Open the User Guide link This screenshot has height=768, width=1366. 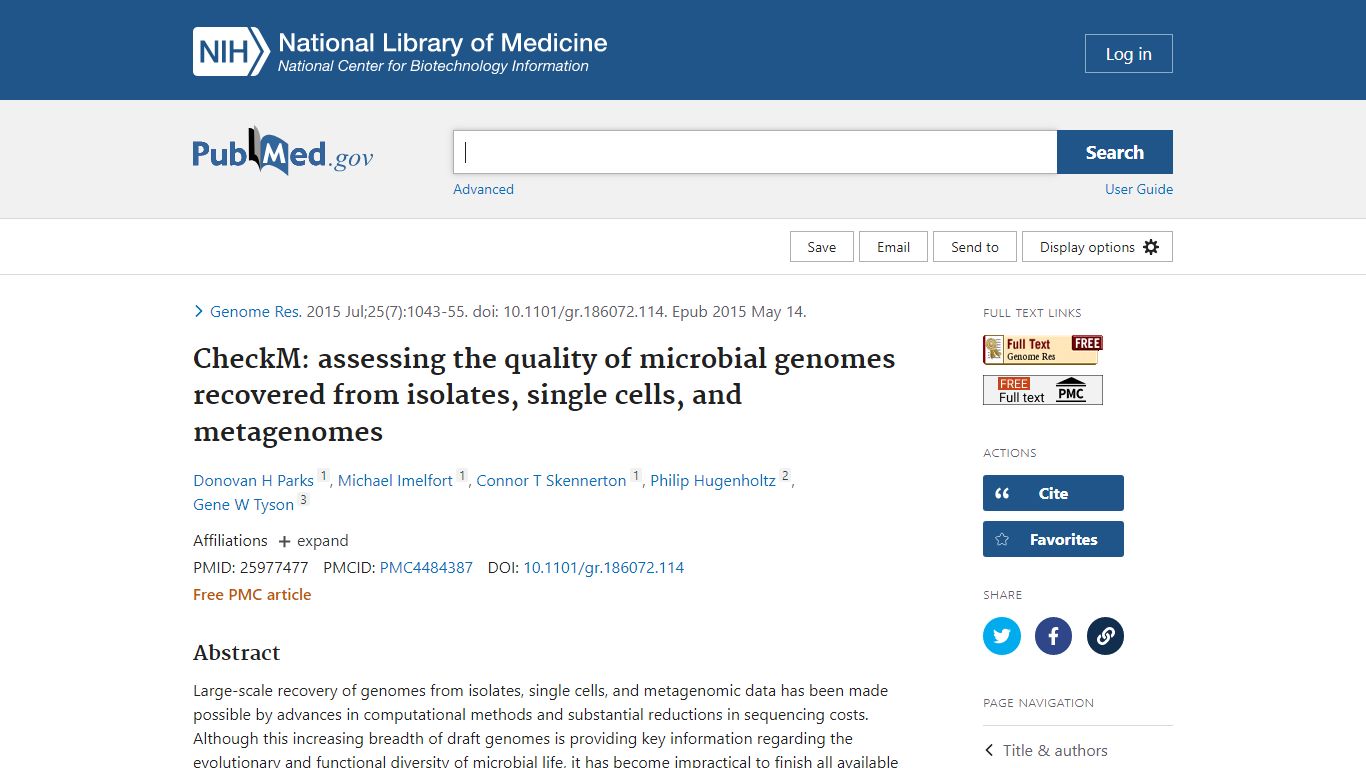pyautogui.click(x=1139, y=189)
